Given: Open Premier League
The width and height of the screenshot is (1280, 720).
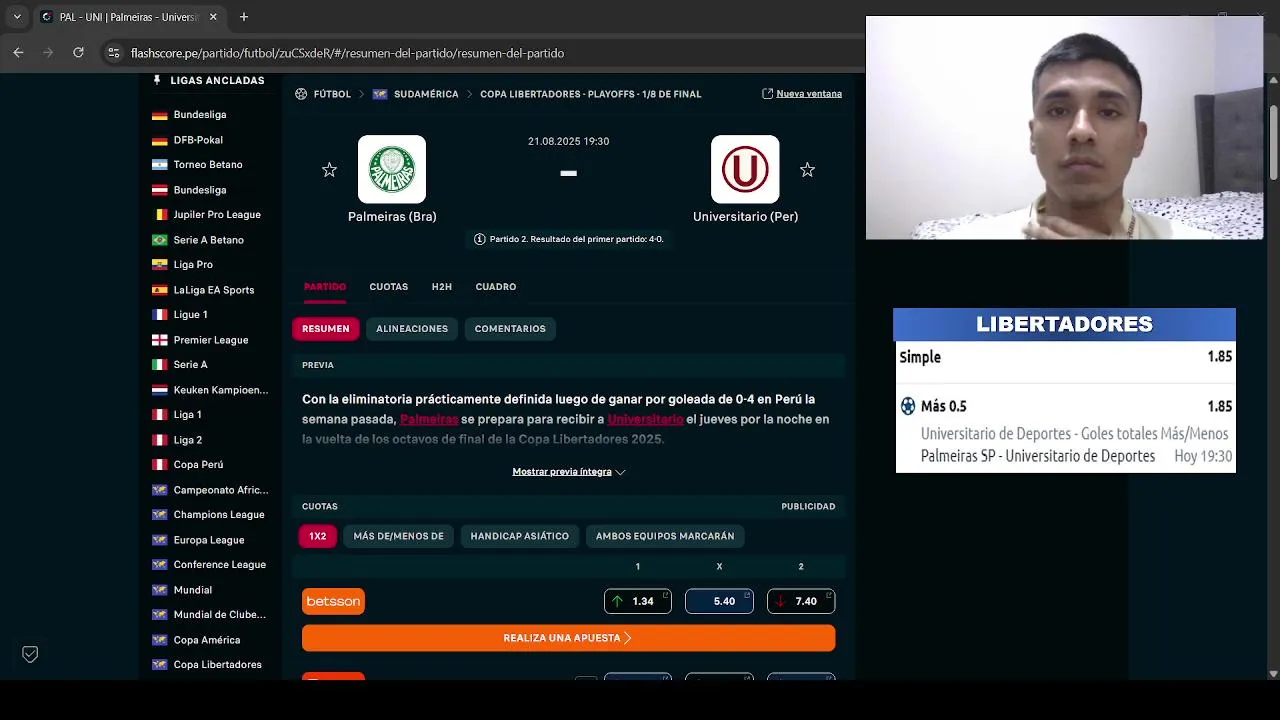Looking at the screenshot, I should click(x=211, y=340).
